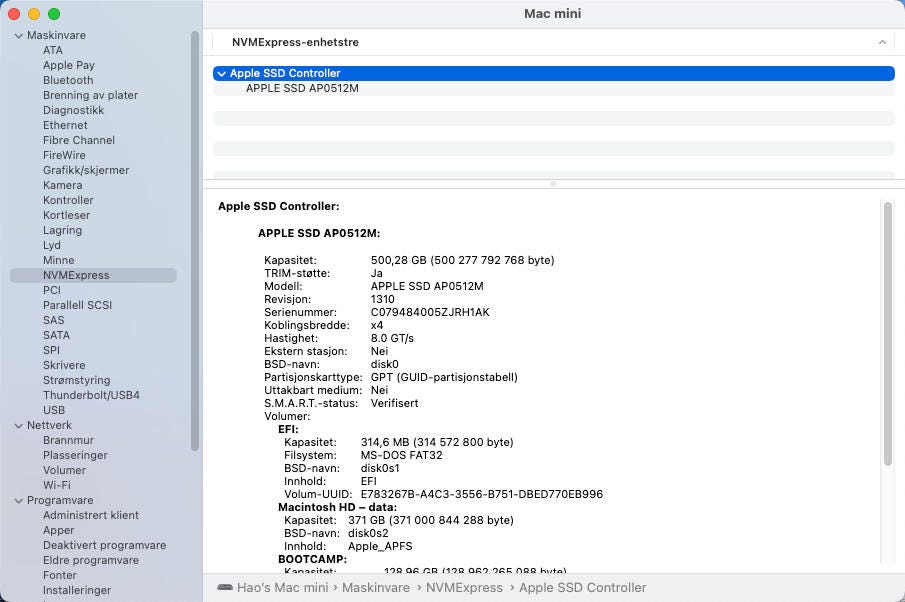Collapse the Apple SSD Controller tree row
Screen dimensions: 905x602
tap(222, 74)
